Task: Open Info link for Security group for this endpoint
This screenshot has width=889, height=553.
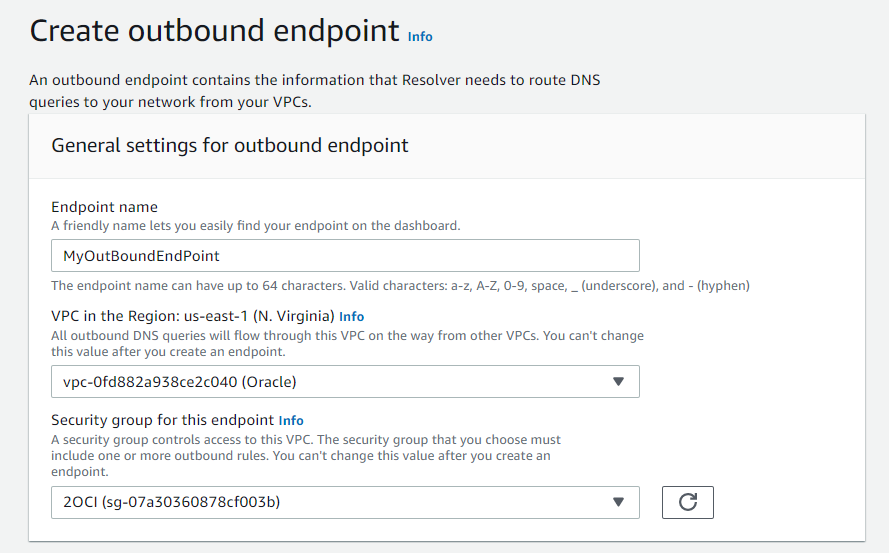Action: [x=291, y=421]
